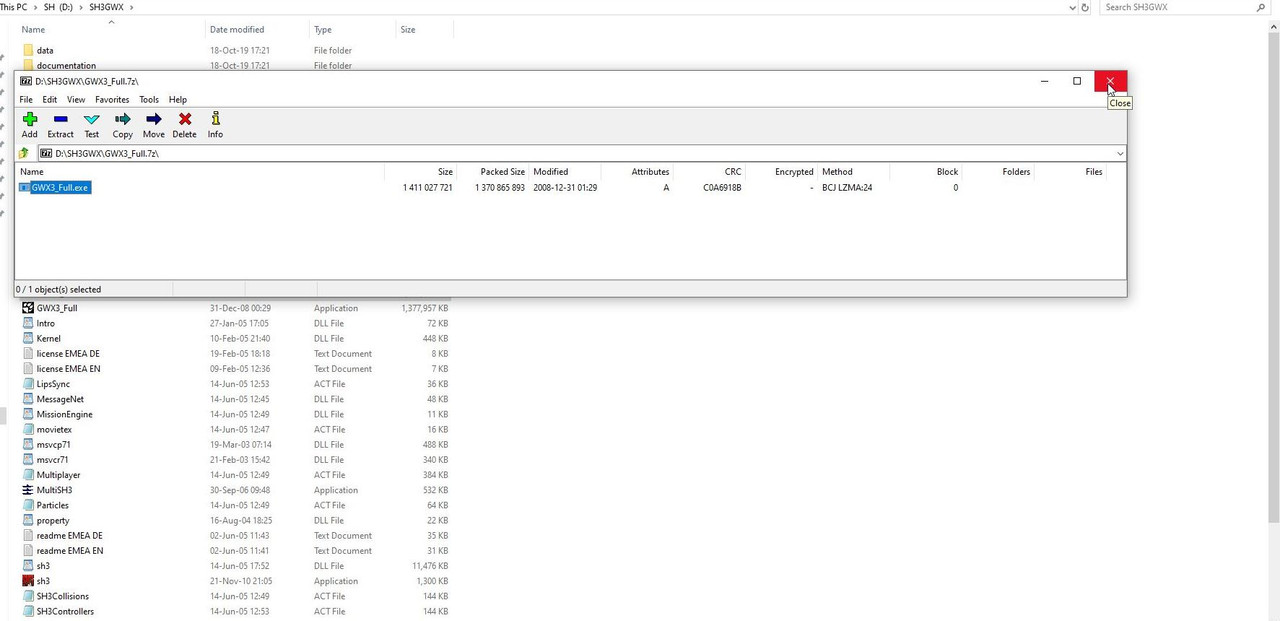
Task: Sort archive by Attributes column
Action: point(637,172)
